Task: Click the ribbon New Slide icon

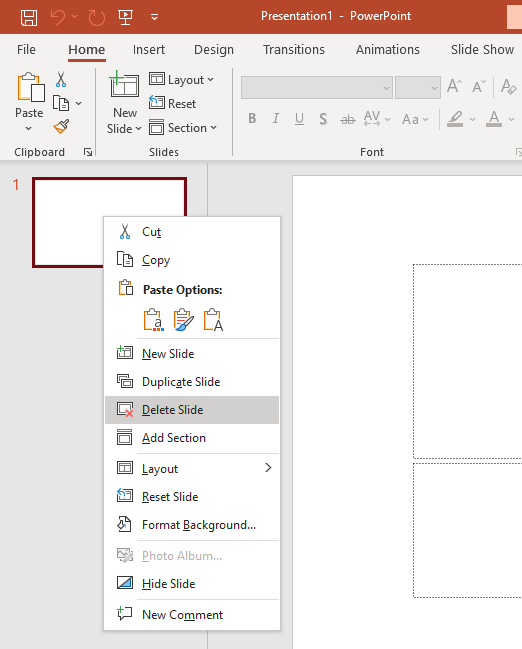Action: [x=124, y=84]
